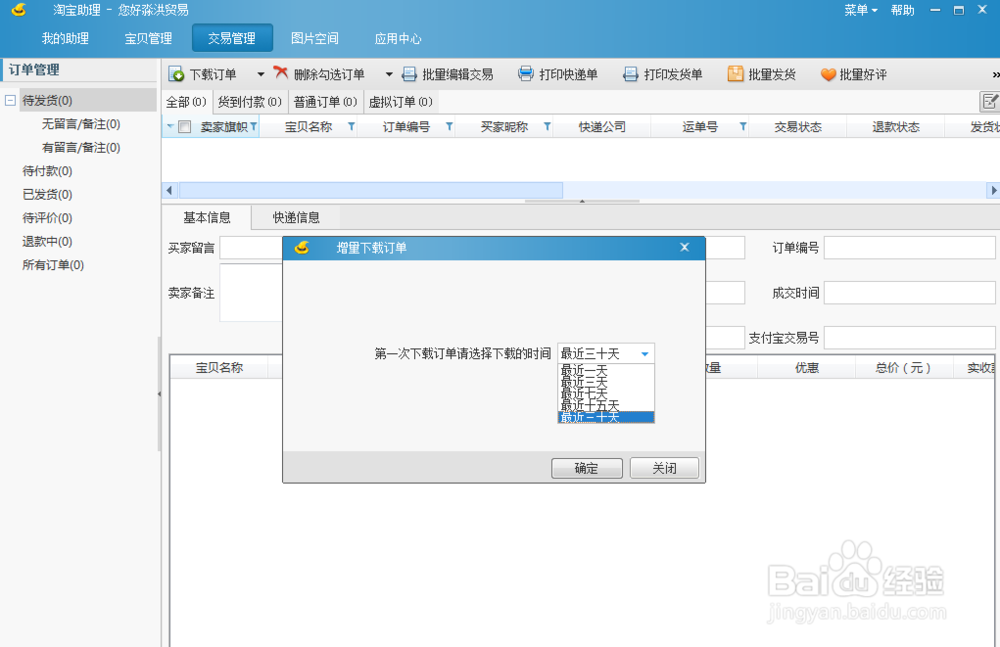
Task: Click the 打印发货单 printer icon
Action: (630, 74)
